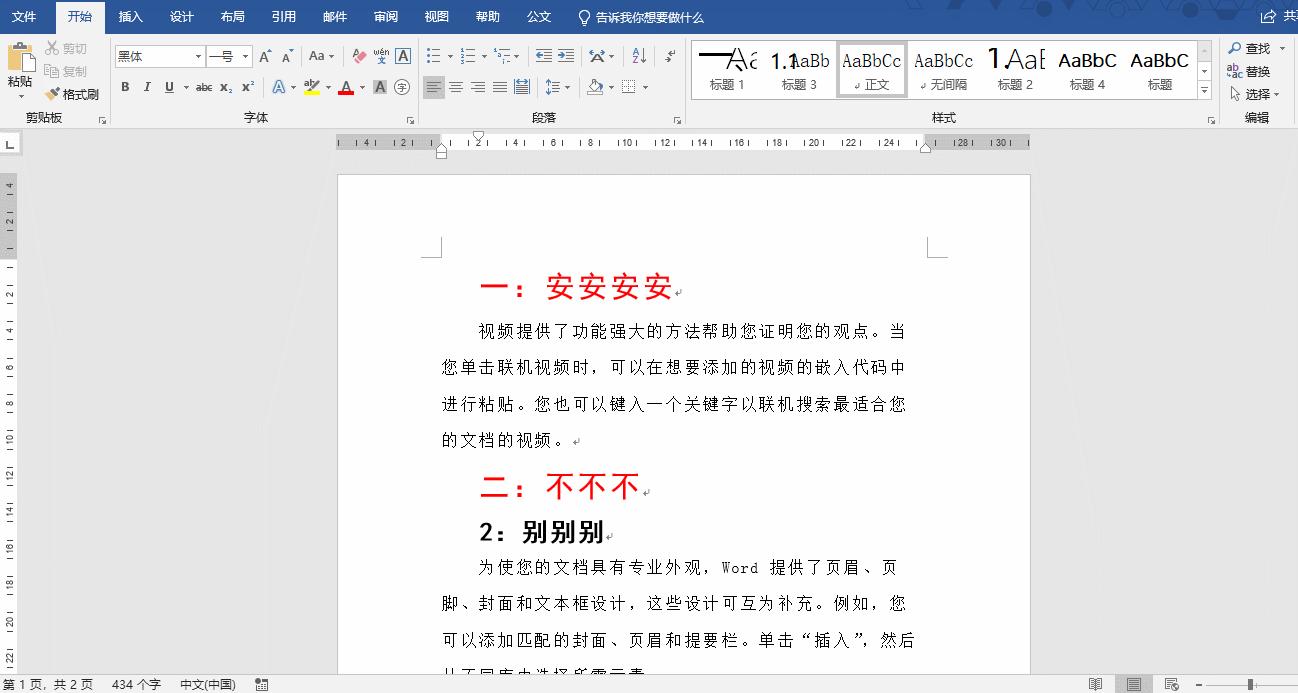
Task: Open the font size dropdown
Action: [x=245, y=56]
